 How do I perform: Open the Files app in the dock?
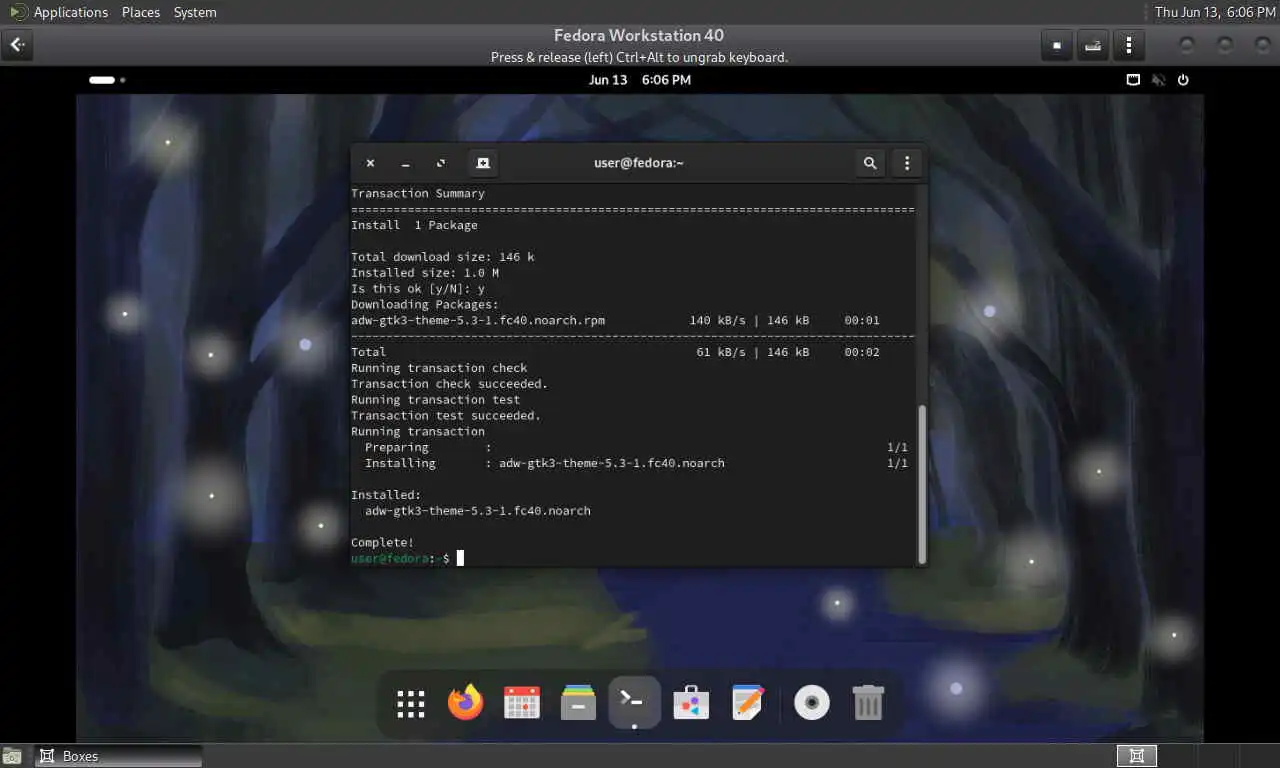(578, 703)
